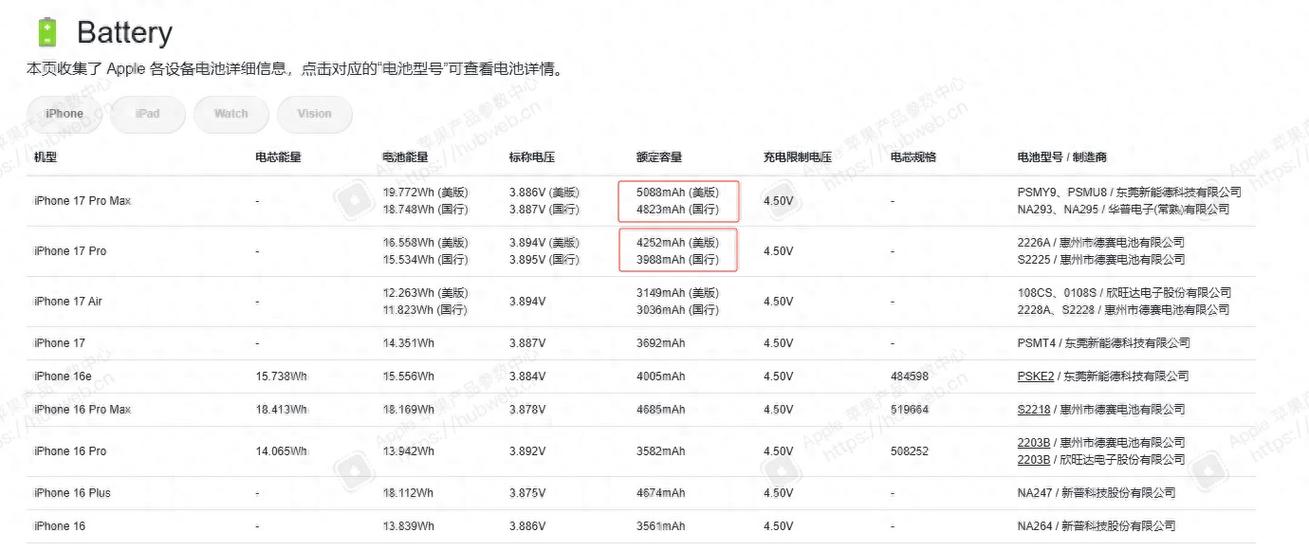Screen dimensions: 1309x551
Task: Select the iPhone tab
Action: (64, 114)
